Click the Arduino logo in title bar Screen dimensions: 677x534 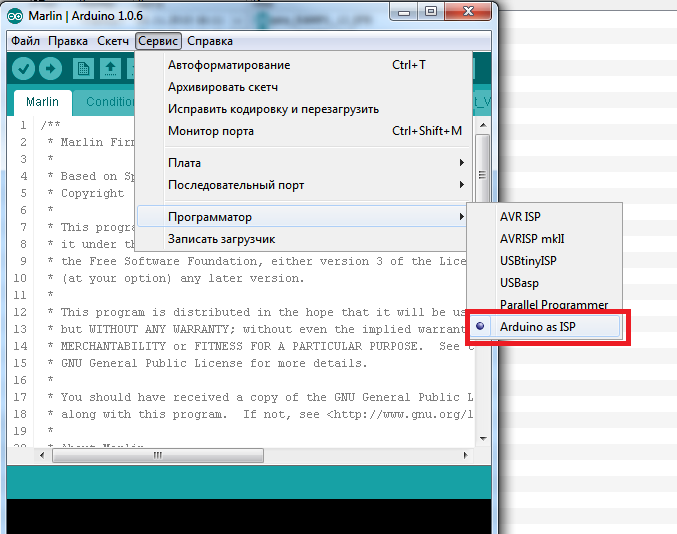tap(15, 16)
